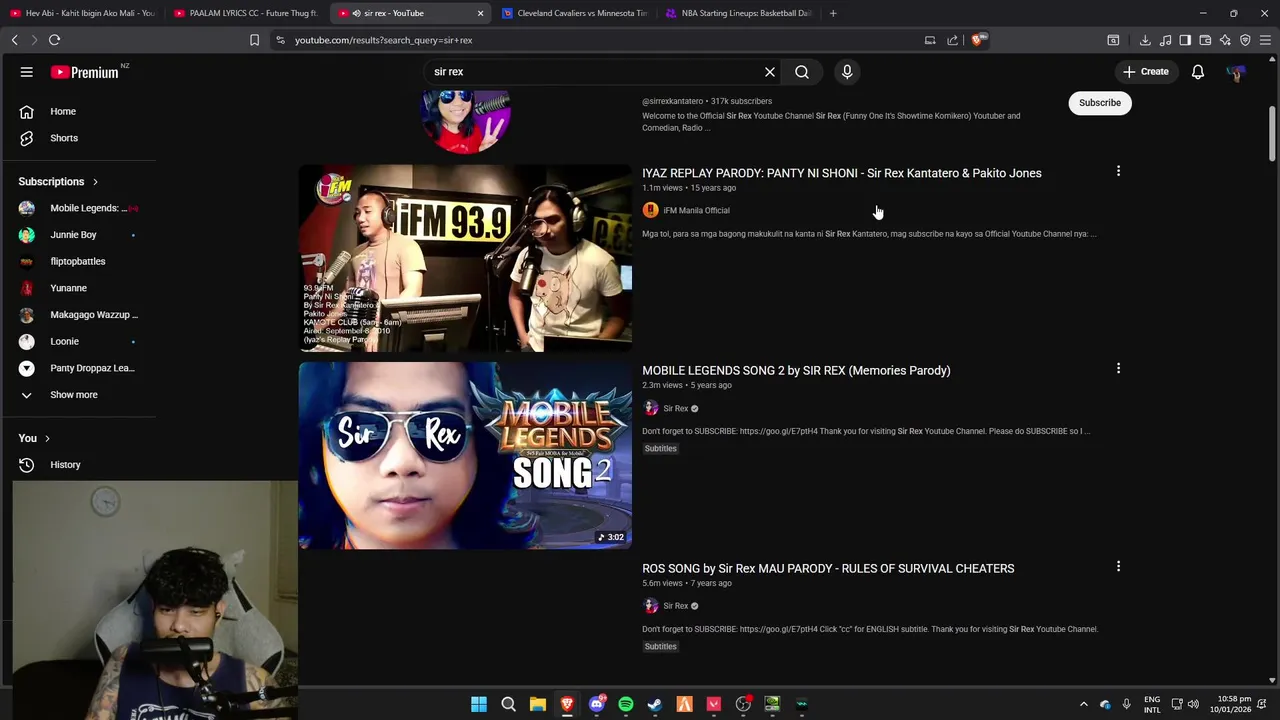Toggle the browser sidebar panel
The width and height of the screenshot is (1280, 720).
(1185, 40)
